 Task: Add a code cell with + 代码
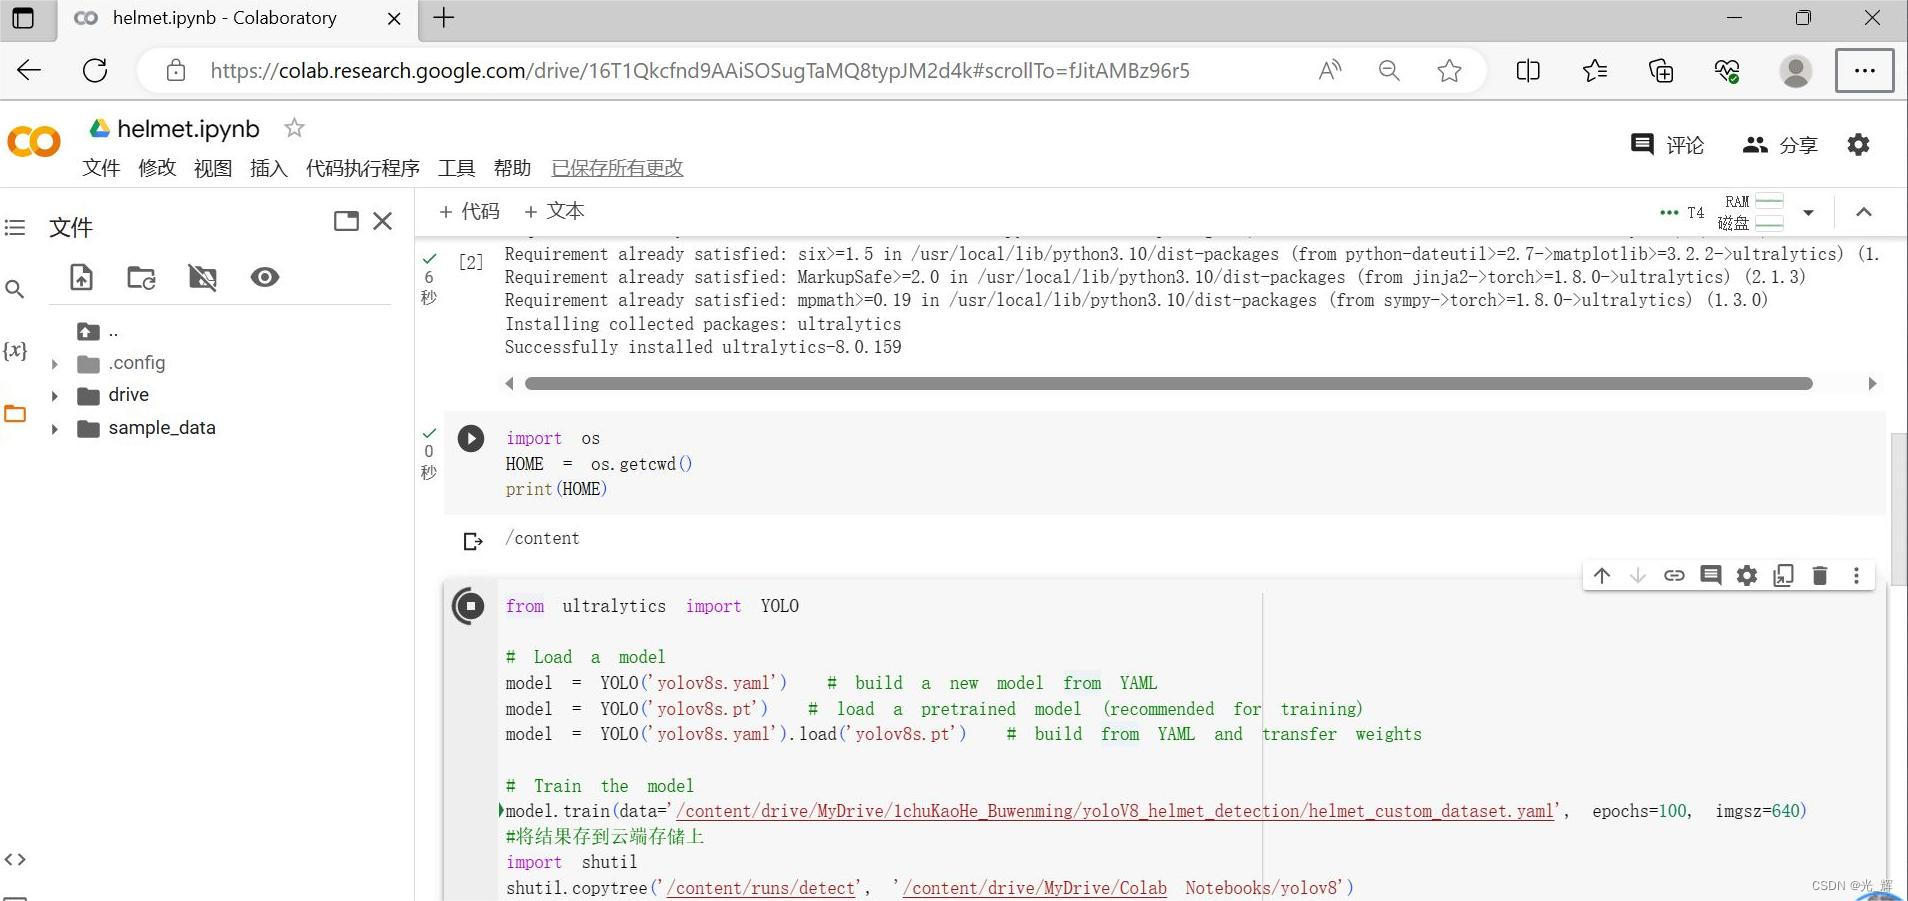tap(469, 212)
